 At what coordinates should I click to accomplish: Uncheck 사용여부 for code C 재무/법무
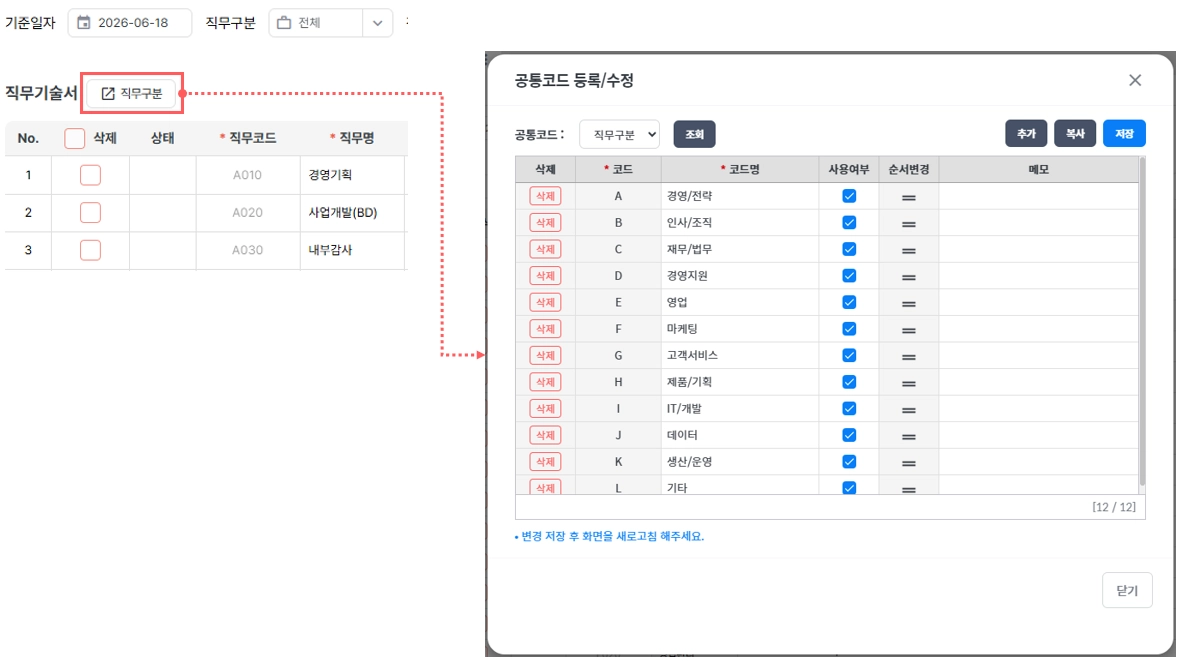[x=849, y=248]
